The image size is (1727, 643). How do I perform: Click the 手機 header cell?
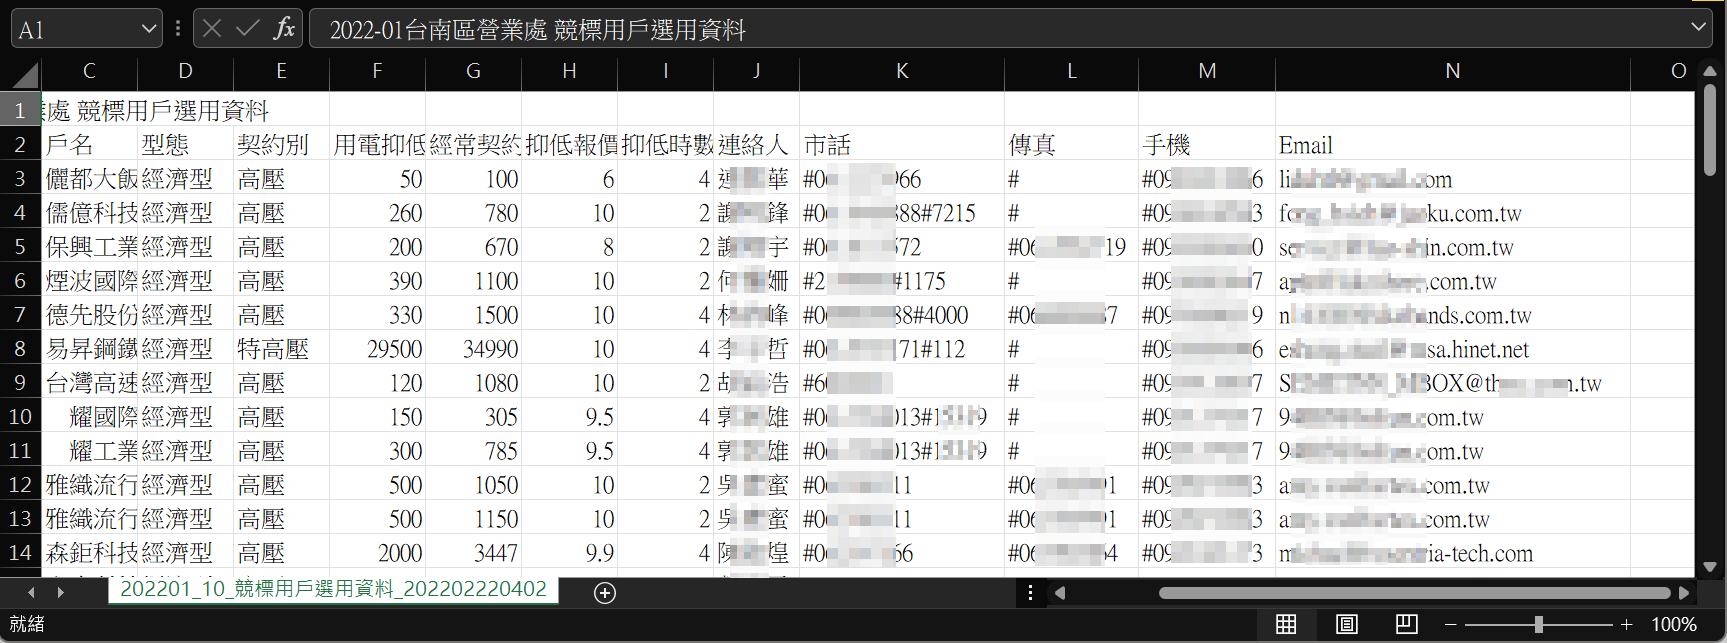(x=1207, y=144)
